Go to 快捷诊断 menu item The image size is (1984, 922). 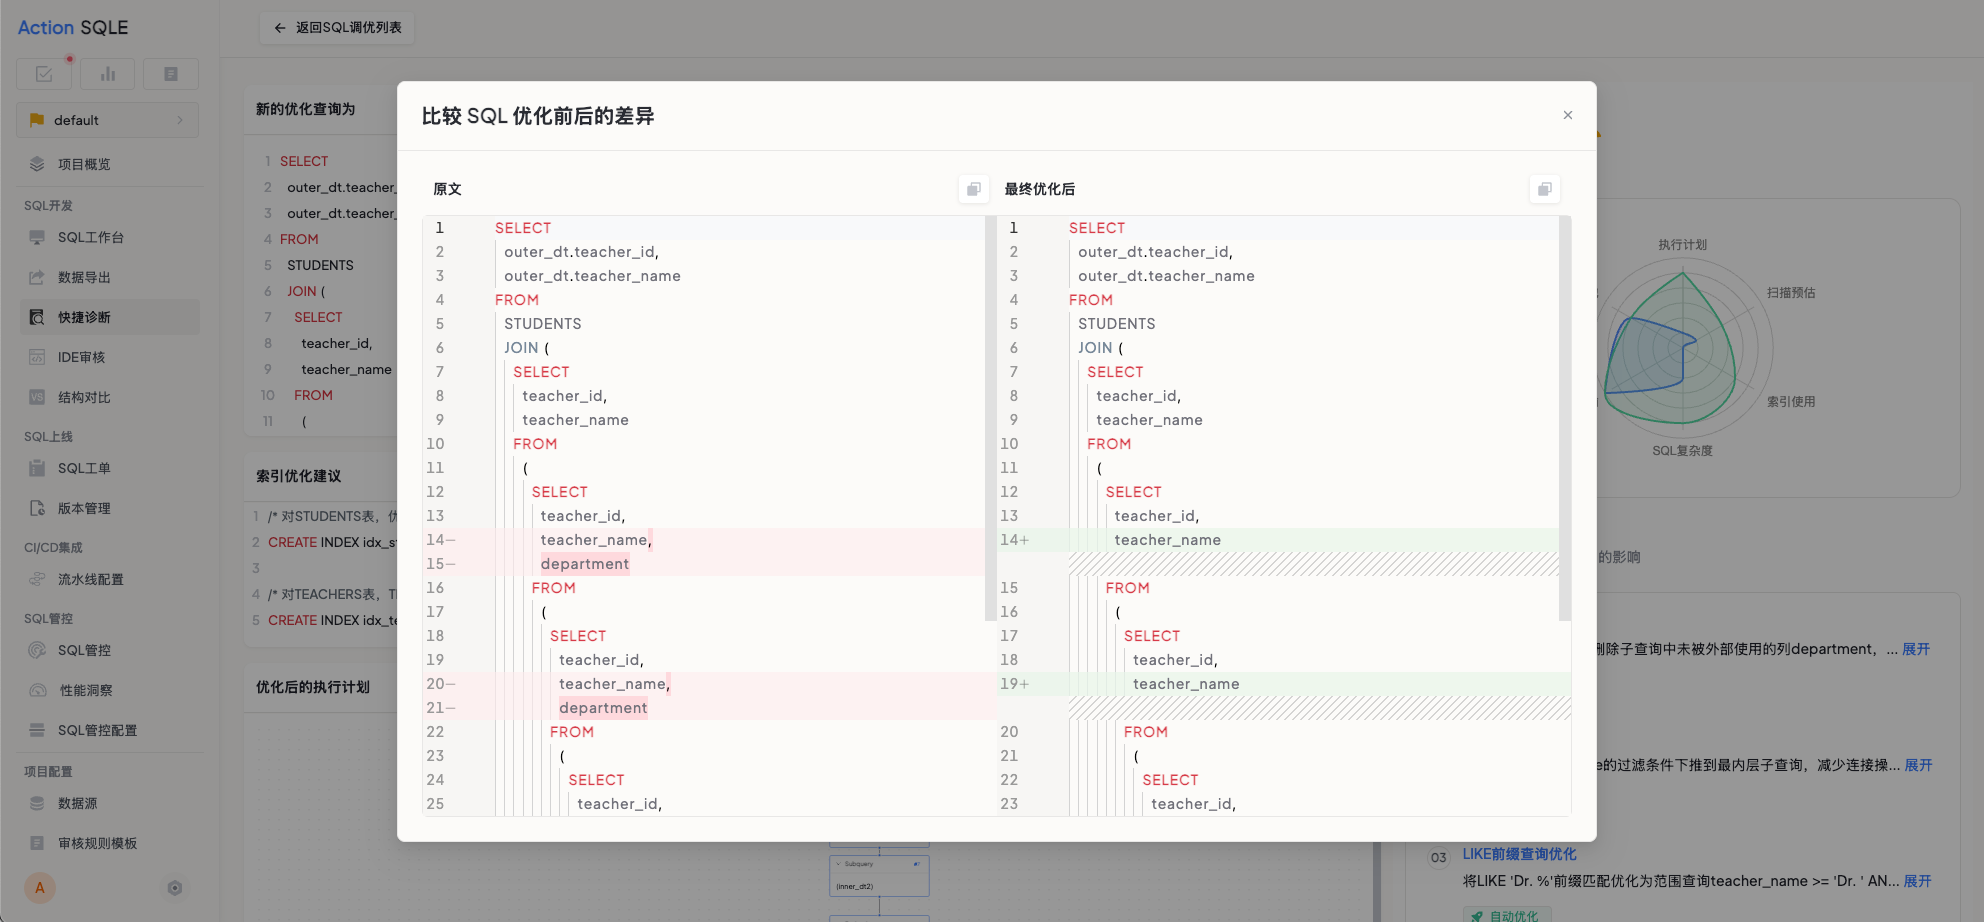(84, 318)
